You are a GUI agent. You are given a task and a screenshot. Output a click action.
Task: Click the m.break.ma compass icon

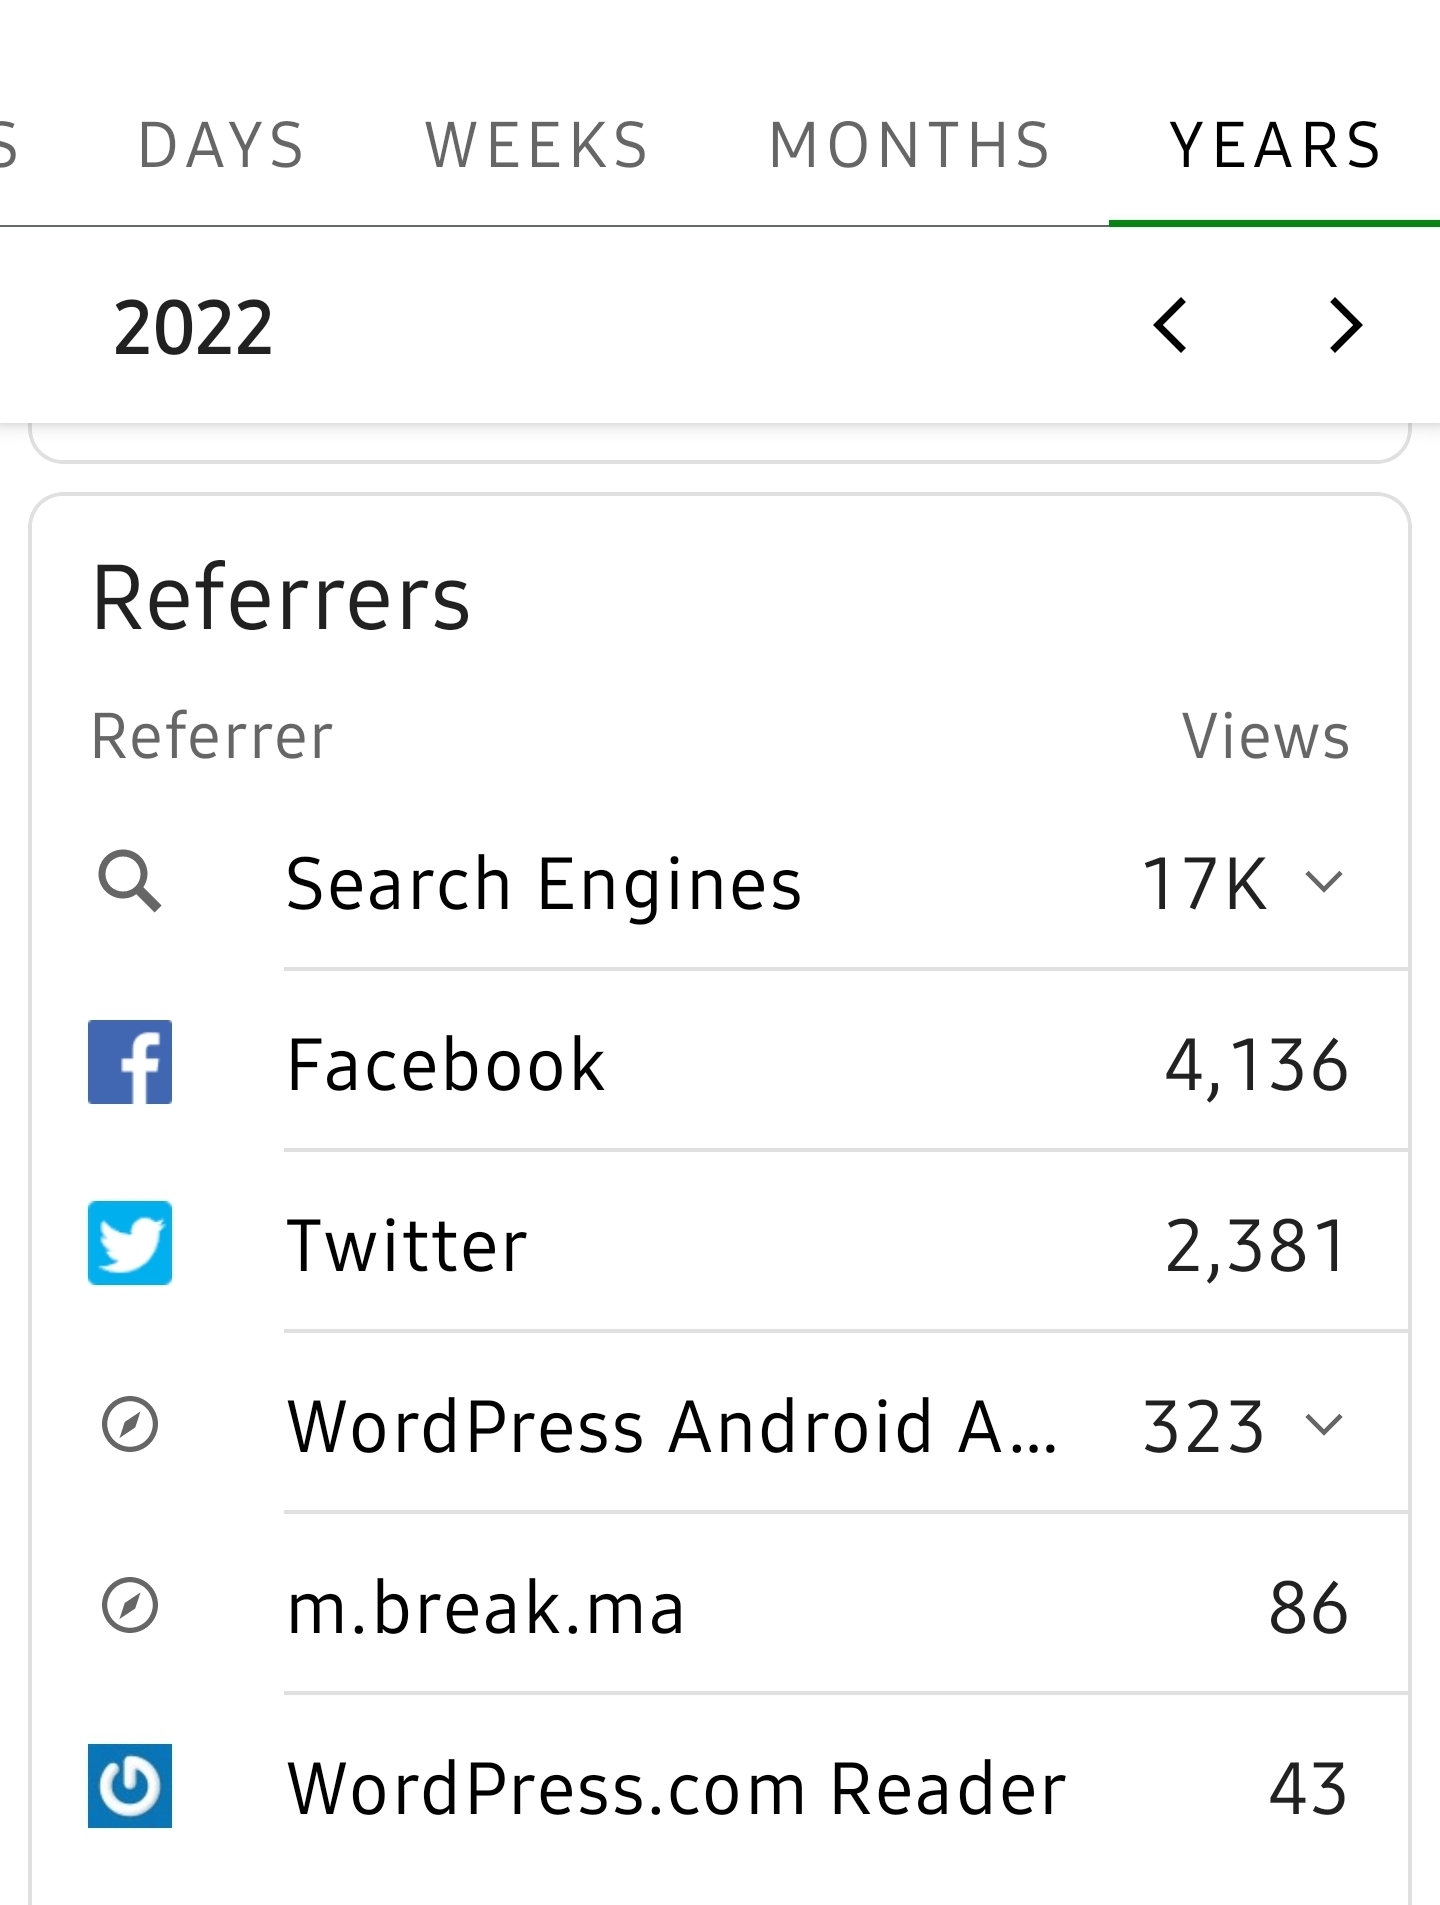click(130, 1605)
